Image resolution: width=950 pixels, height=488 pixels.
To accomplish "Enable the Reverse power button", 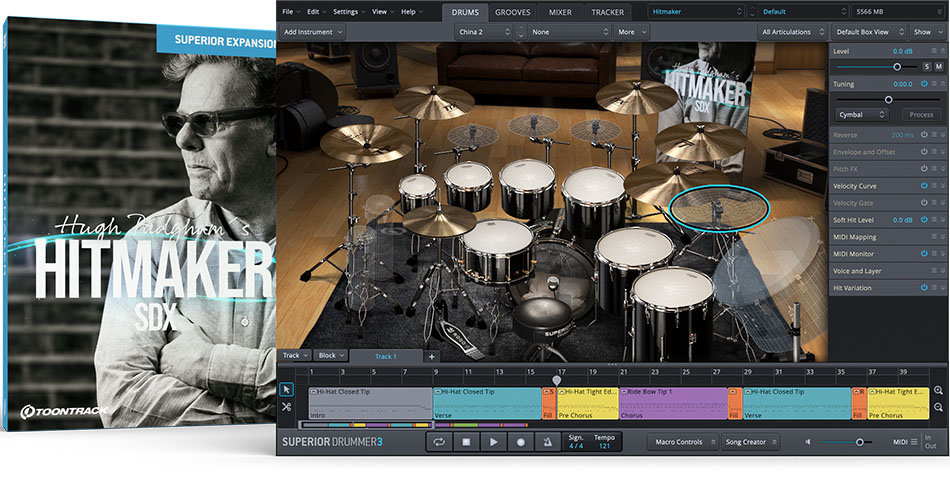I will [924, 135].
